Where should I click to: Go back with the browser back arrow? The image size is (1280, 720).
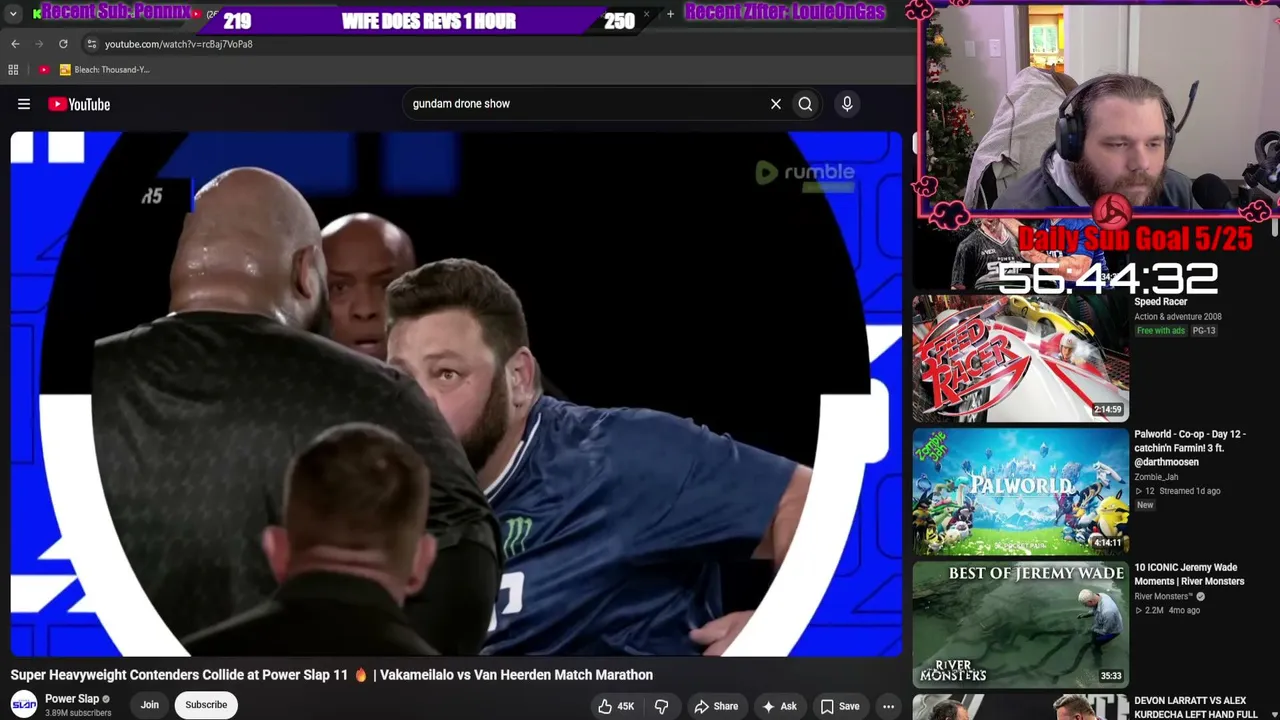click(15, 44)
